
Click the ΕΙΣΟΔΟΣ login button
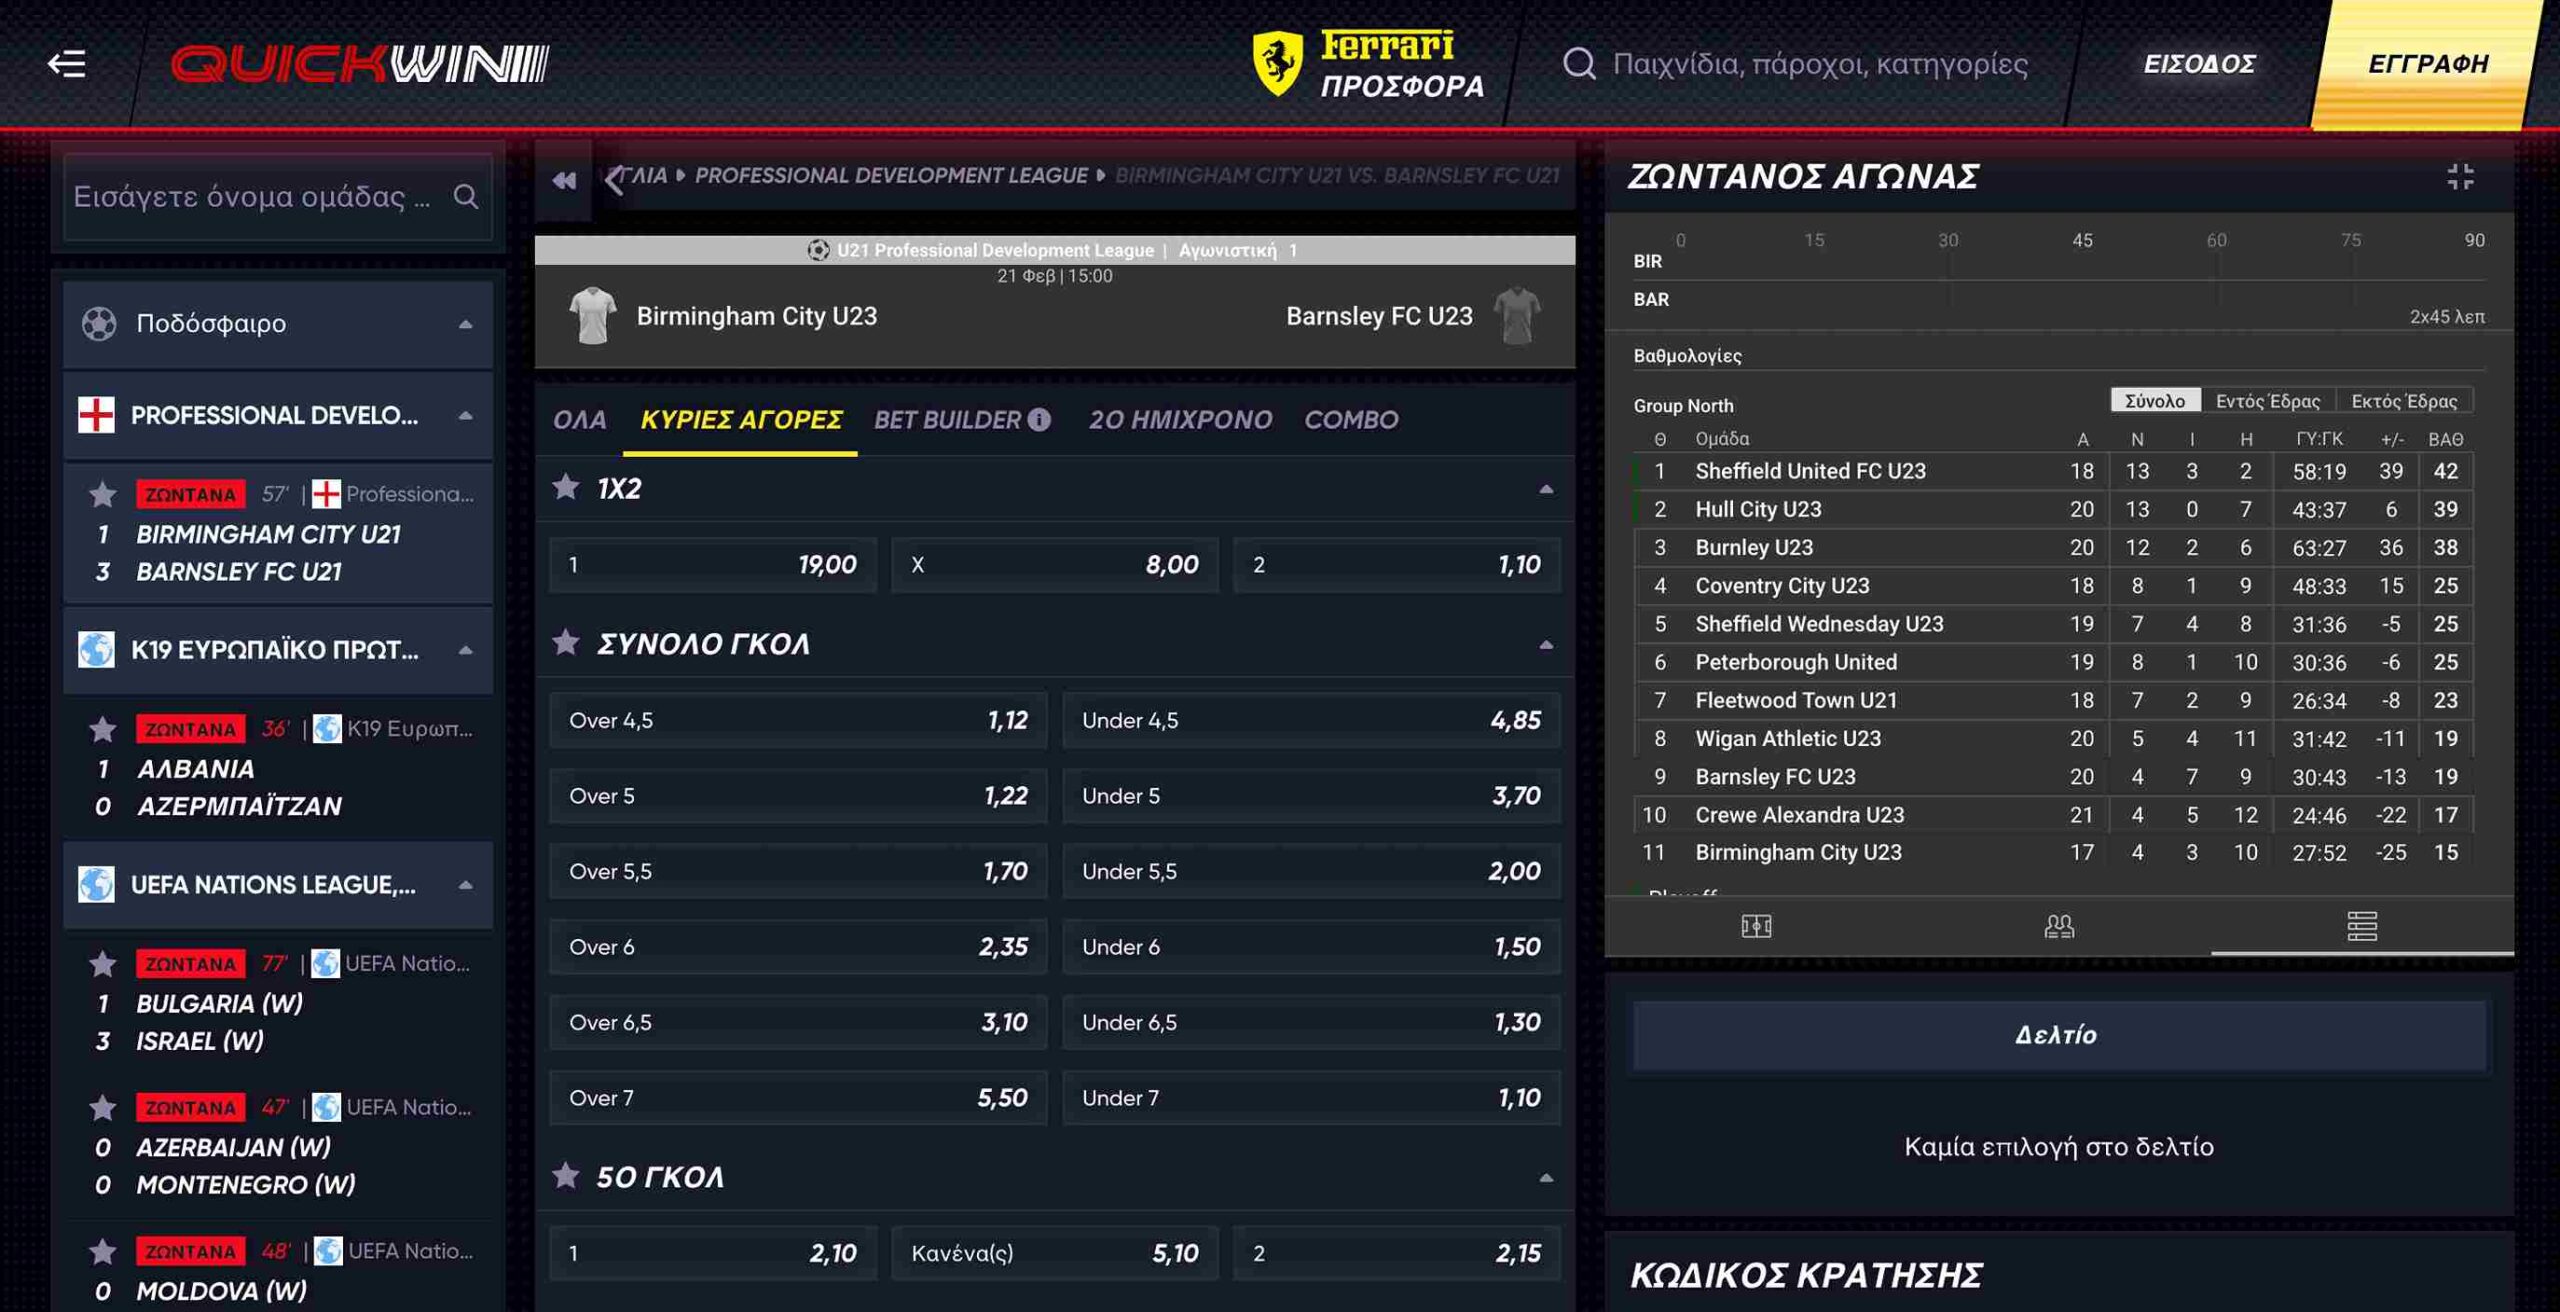pyautogui.click(x=2198, y=64)
